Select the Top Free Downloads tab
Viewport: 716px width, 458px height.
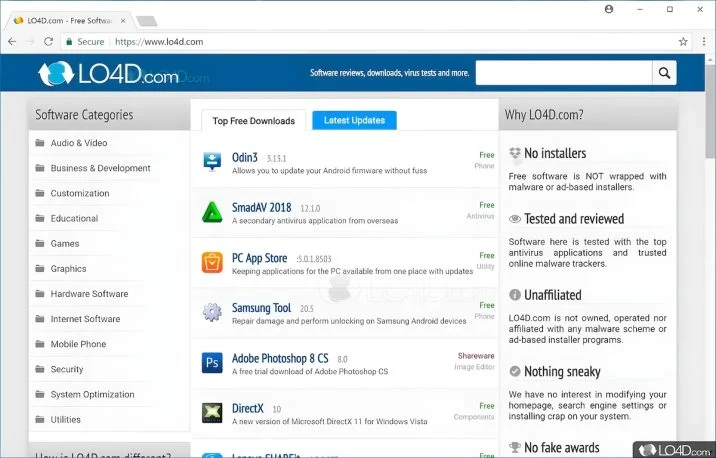pyautogui.click(x=253, y=121)
